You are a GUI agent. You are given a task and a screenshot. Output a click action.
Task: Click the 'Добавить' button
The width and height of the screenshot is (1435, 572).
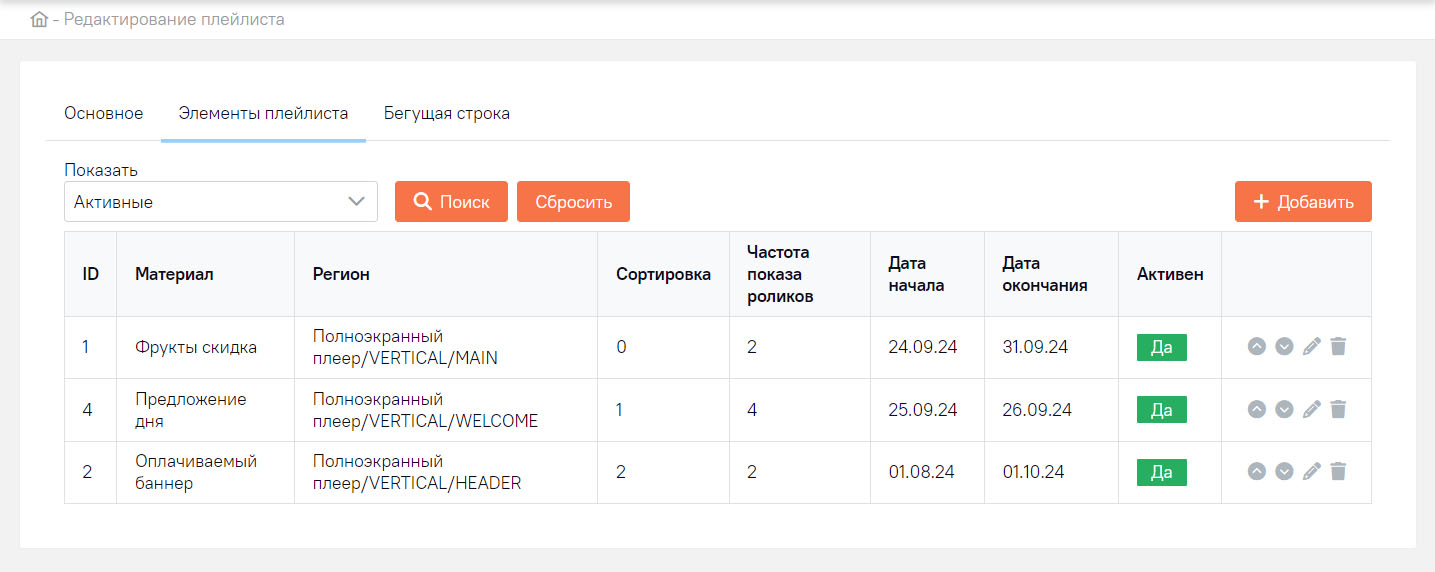[x=1303, y=202]
